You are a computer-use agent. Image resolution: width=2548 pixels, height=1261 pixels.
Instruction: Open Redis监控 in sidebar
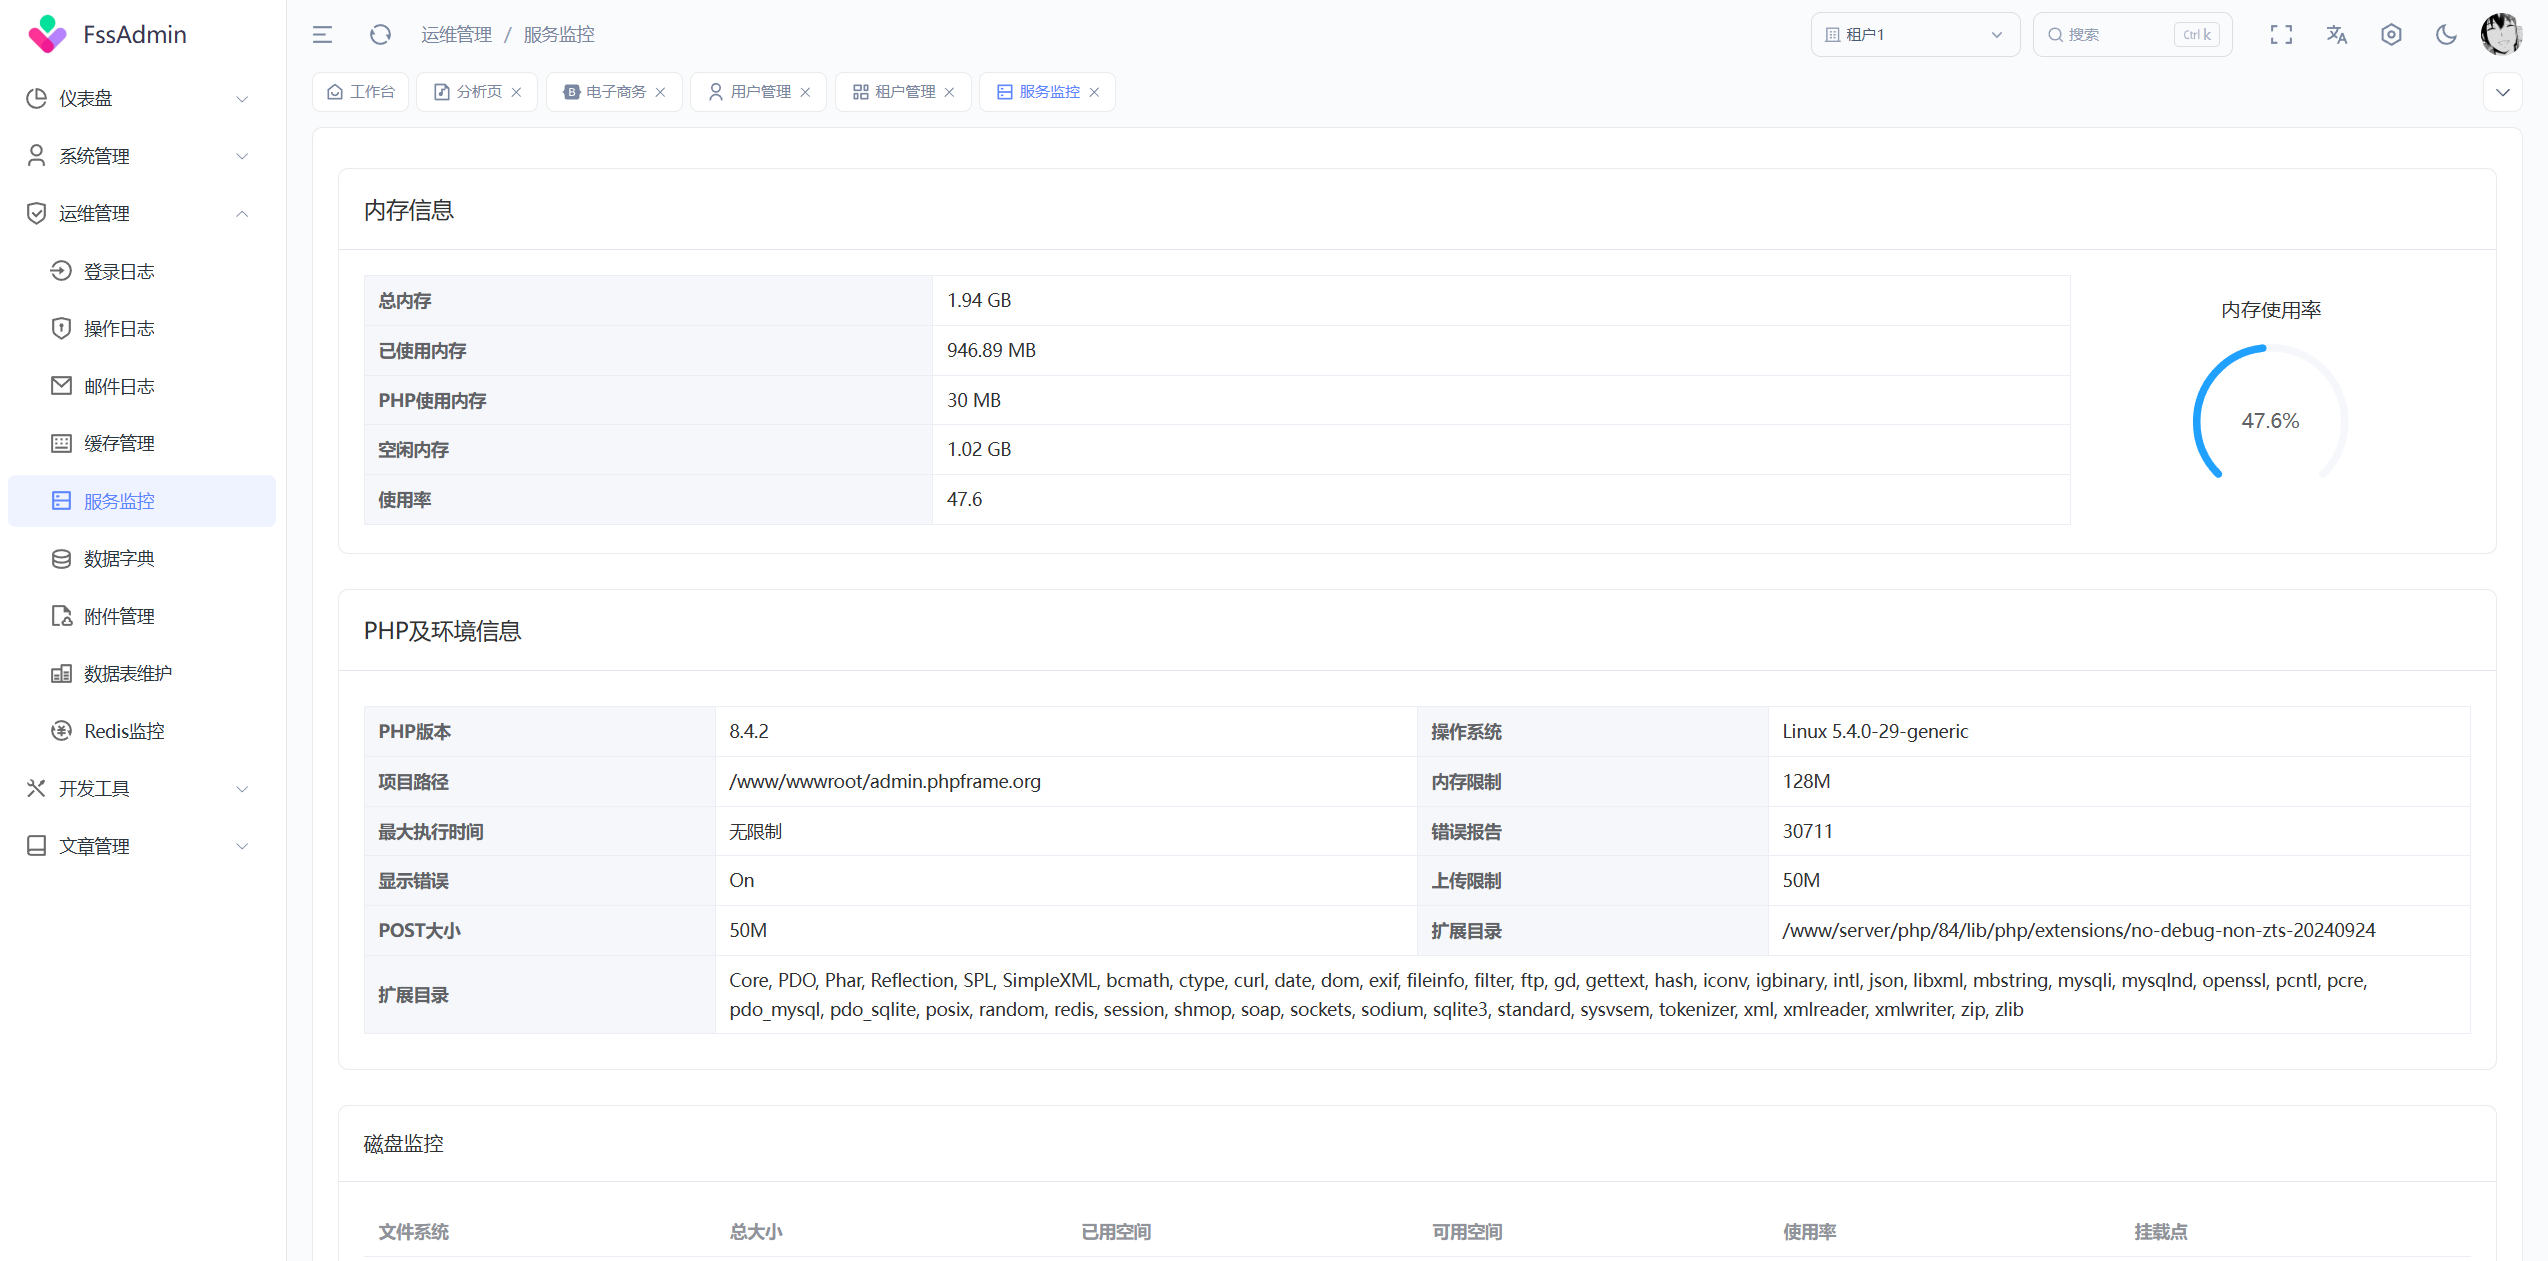coord(124,731)
